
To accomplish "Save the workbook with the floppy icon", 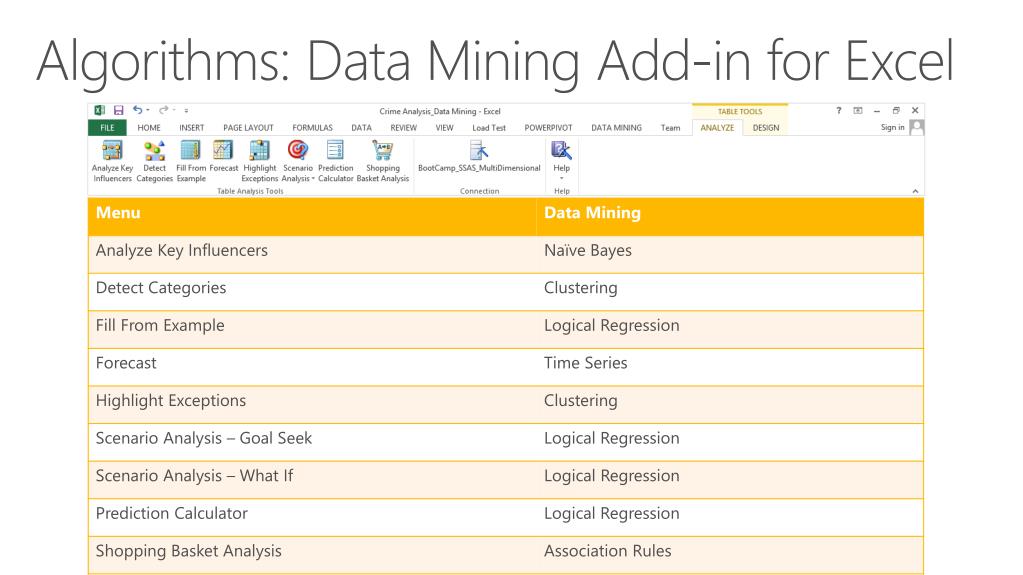I will coord(118,110).
